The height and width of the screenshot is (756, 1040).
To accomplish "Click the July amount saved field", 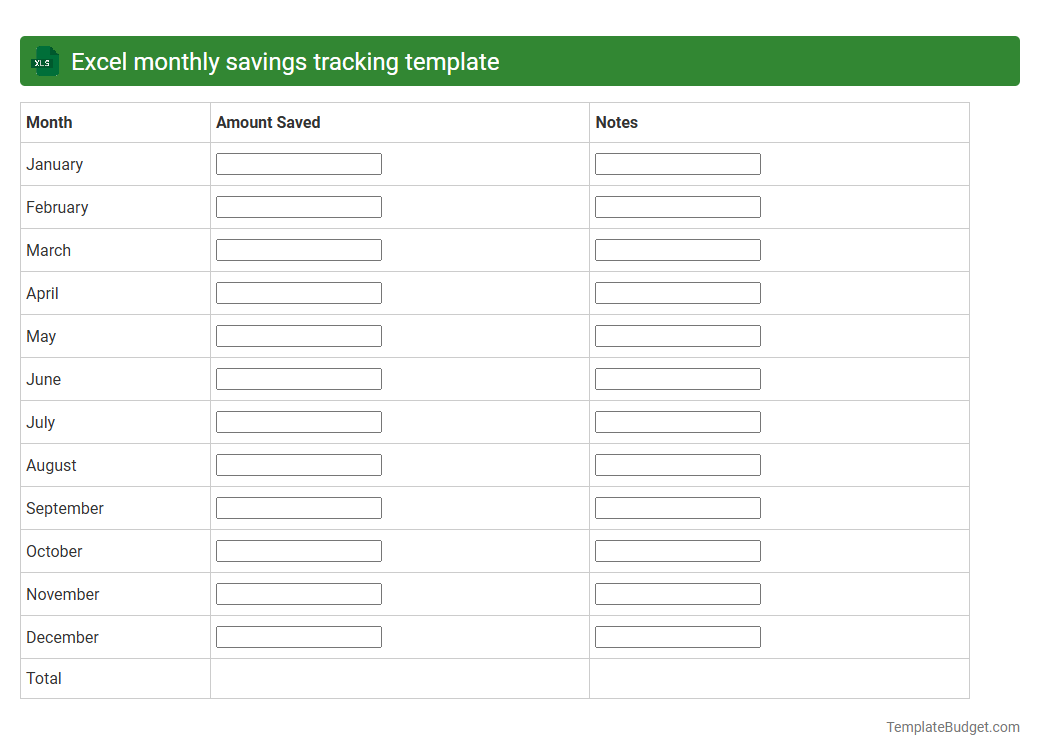I will [x=298, y=421].
